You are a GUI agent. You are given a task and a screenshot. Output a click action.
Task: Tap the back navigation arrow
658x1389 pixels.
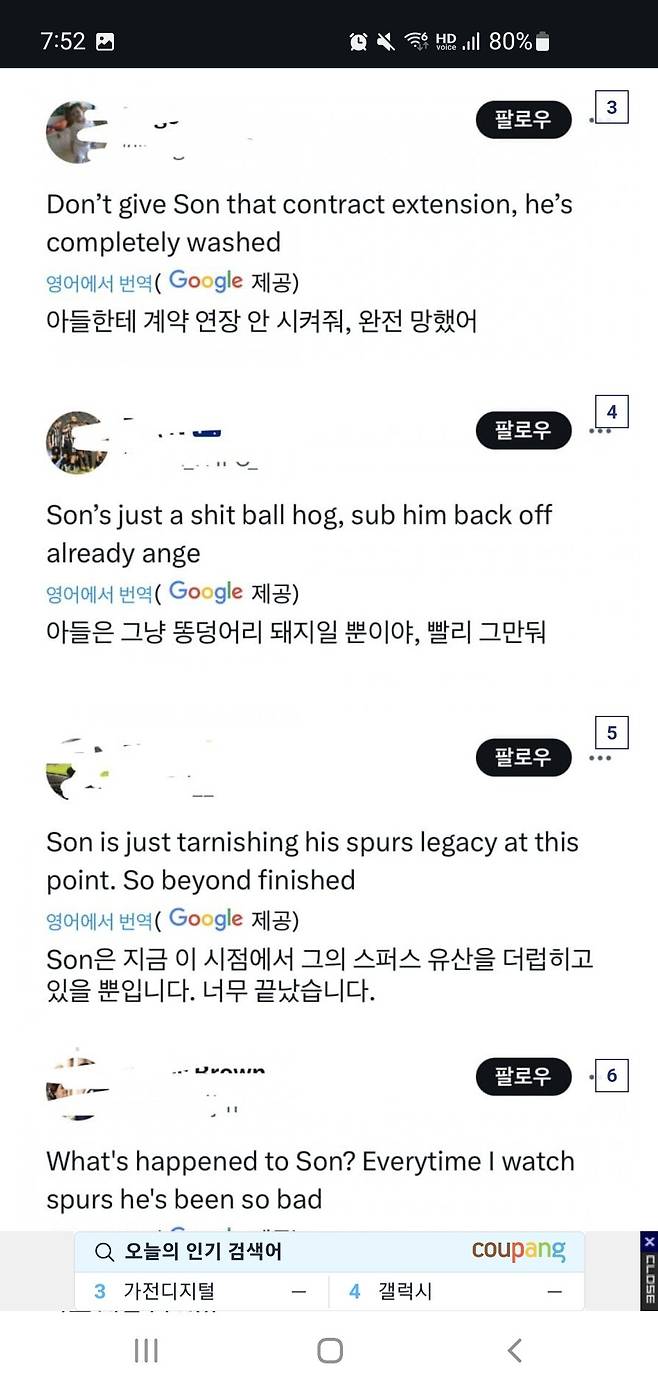coord(513,1351)
